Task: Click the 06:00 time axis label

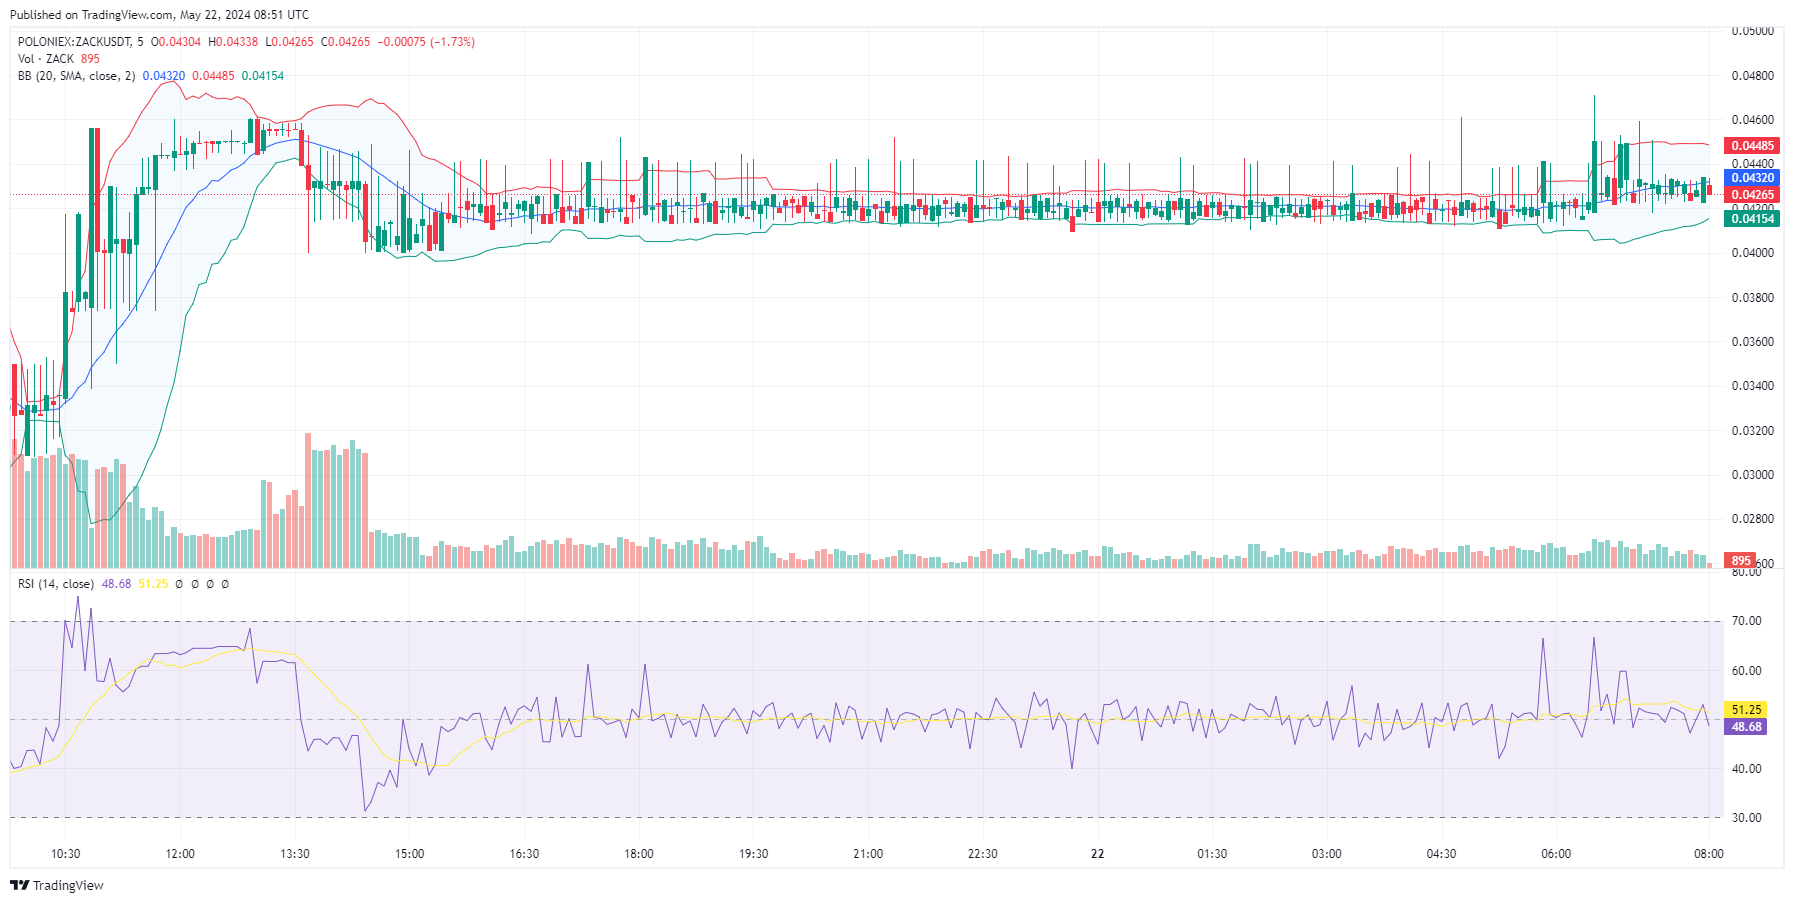Action: point(1556,854)
